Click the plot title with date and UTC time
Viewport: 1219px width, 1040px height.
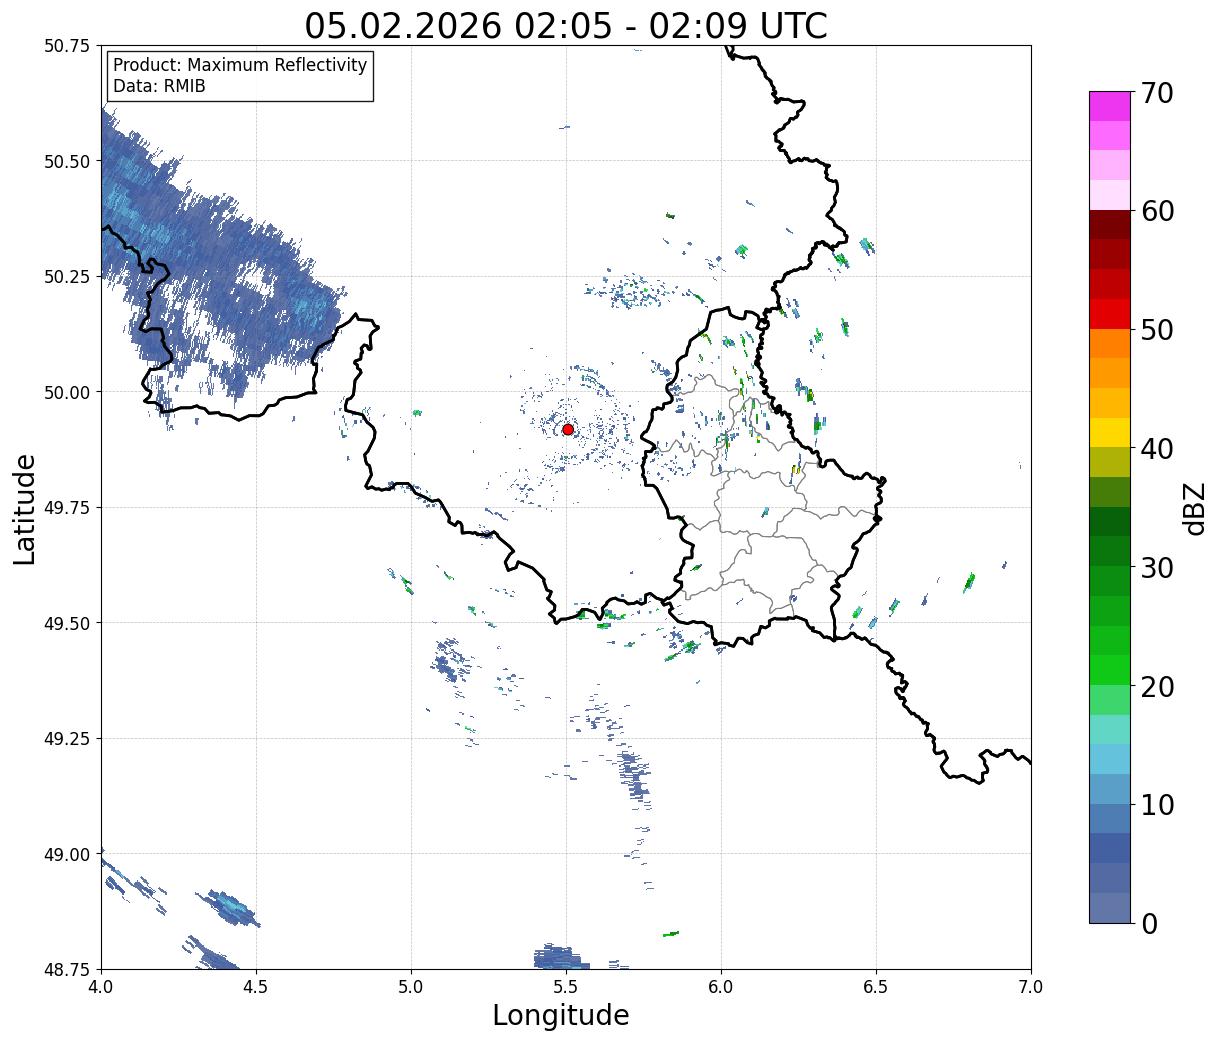point(566,26)
